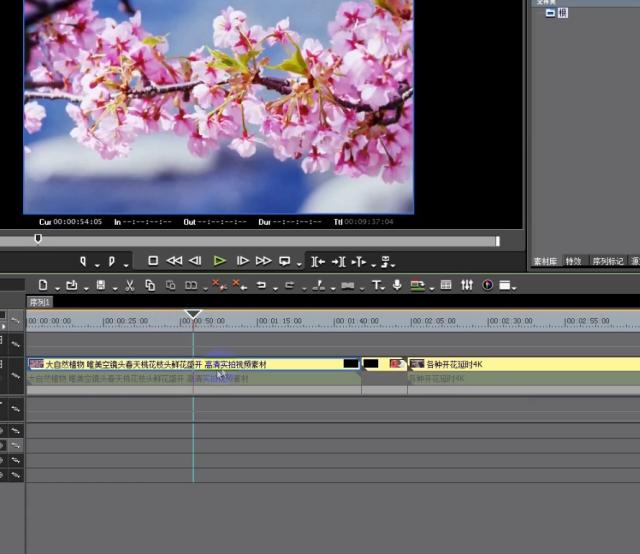Click the Replace Clip icon
640x554 pixels.
pyautogui.click(x=191, y=285)
